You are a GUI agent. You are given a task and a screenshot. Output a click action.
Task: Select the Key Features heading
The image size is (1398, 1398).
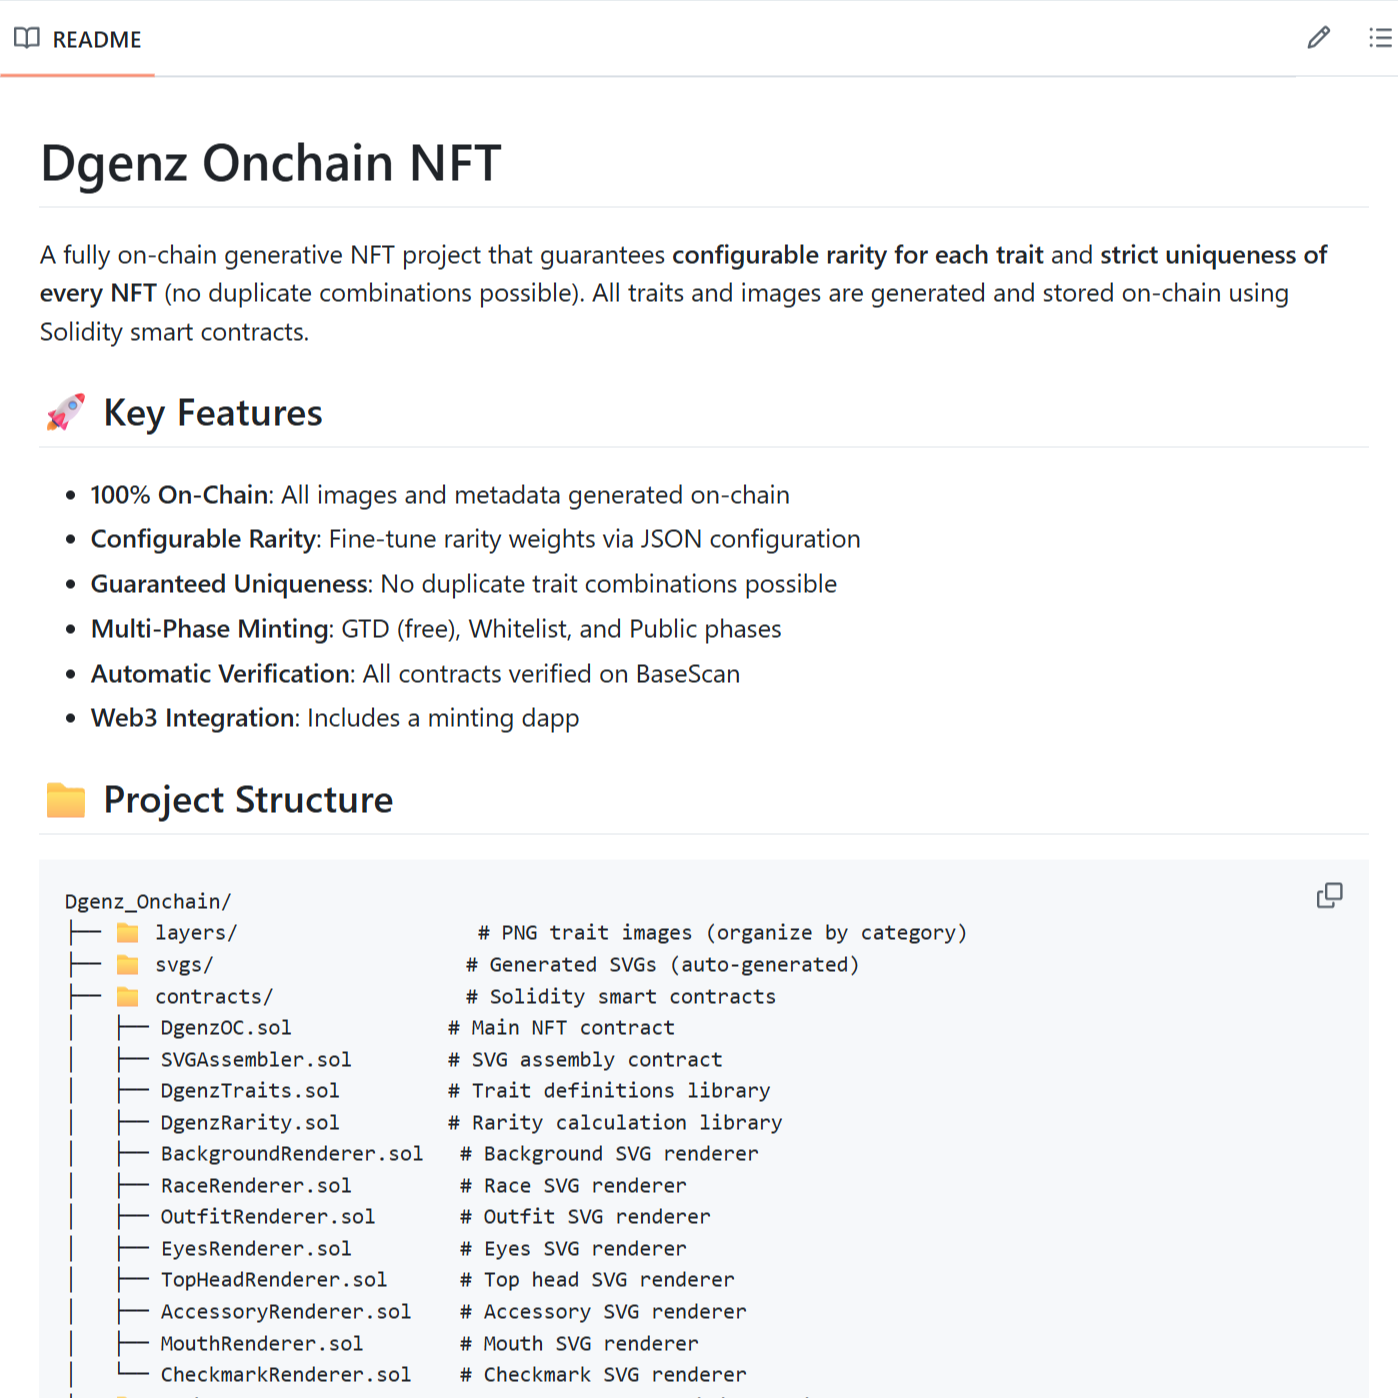point(212,412)
